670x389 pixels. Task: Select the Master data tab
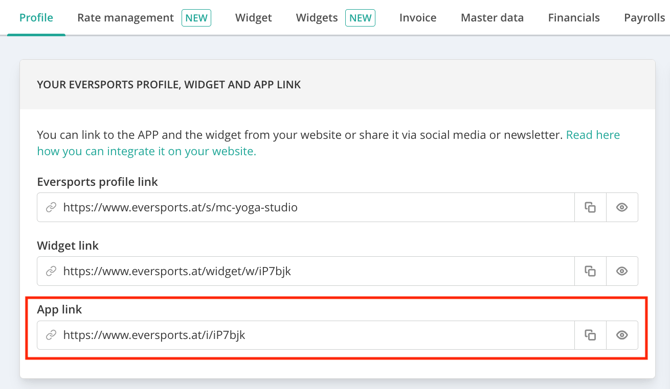[x=492, y=18]
